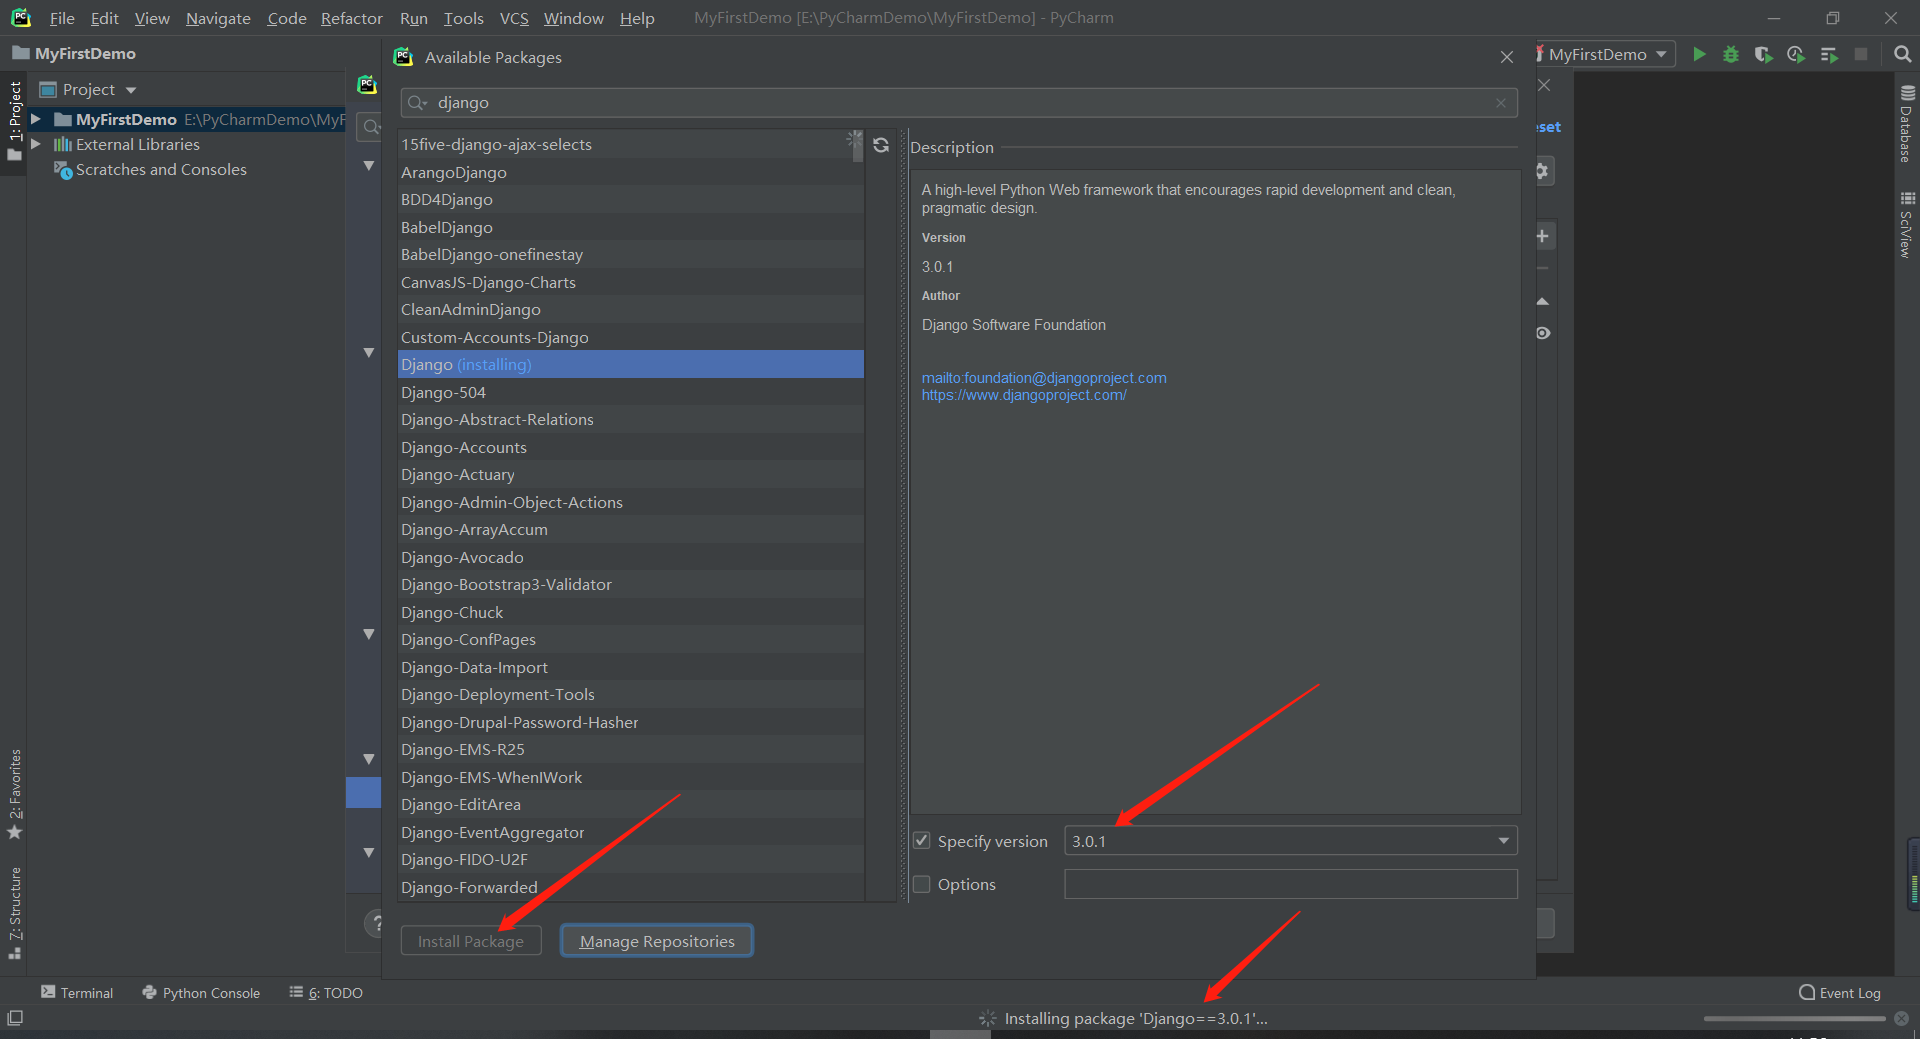This screenshot has width=1920, height=1039.
Task: Click the Install Package button
Action: pyautogui.click(x=471, y=941)
